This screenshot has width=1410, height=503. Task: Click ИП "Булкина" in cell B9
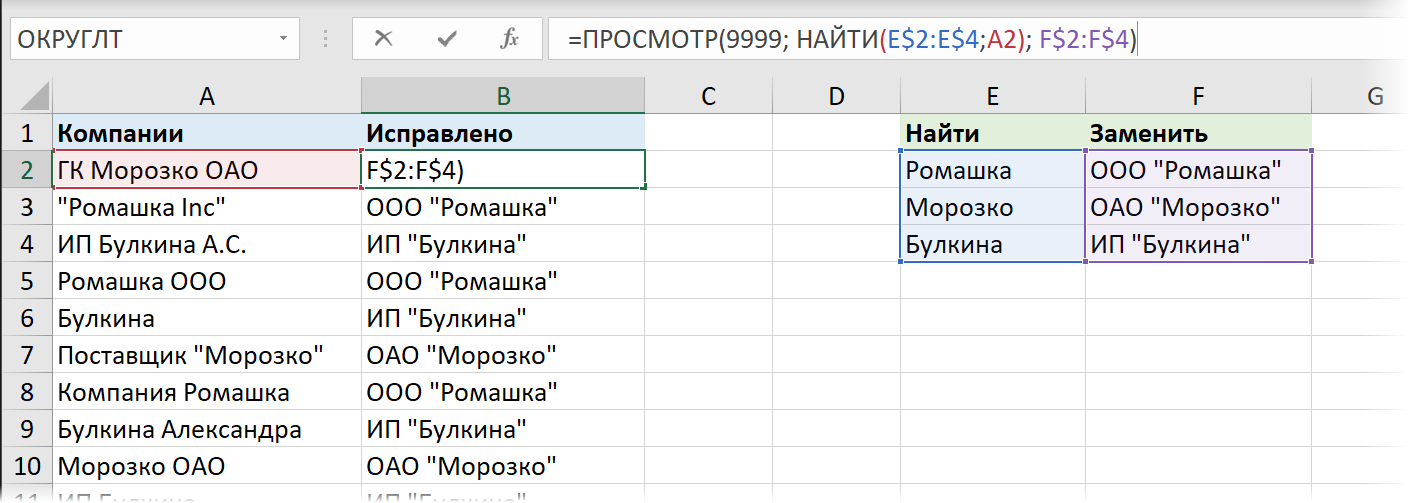(x=504, y=429)
